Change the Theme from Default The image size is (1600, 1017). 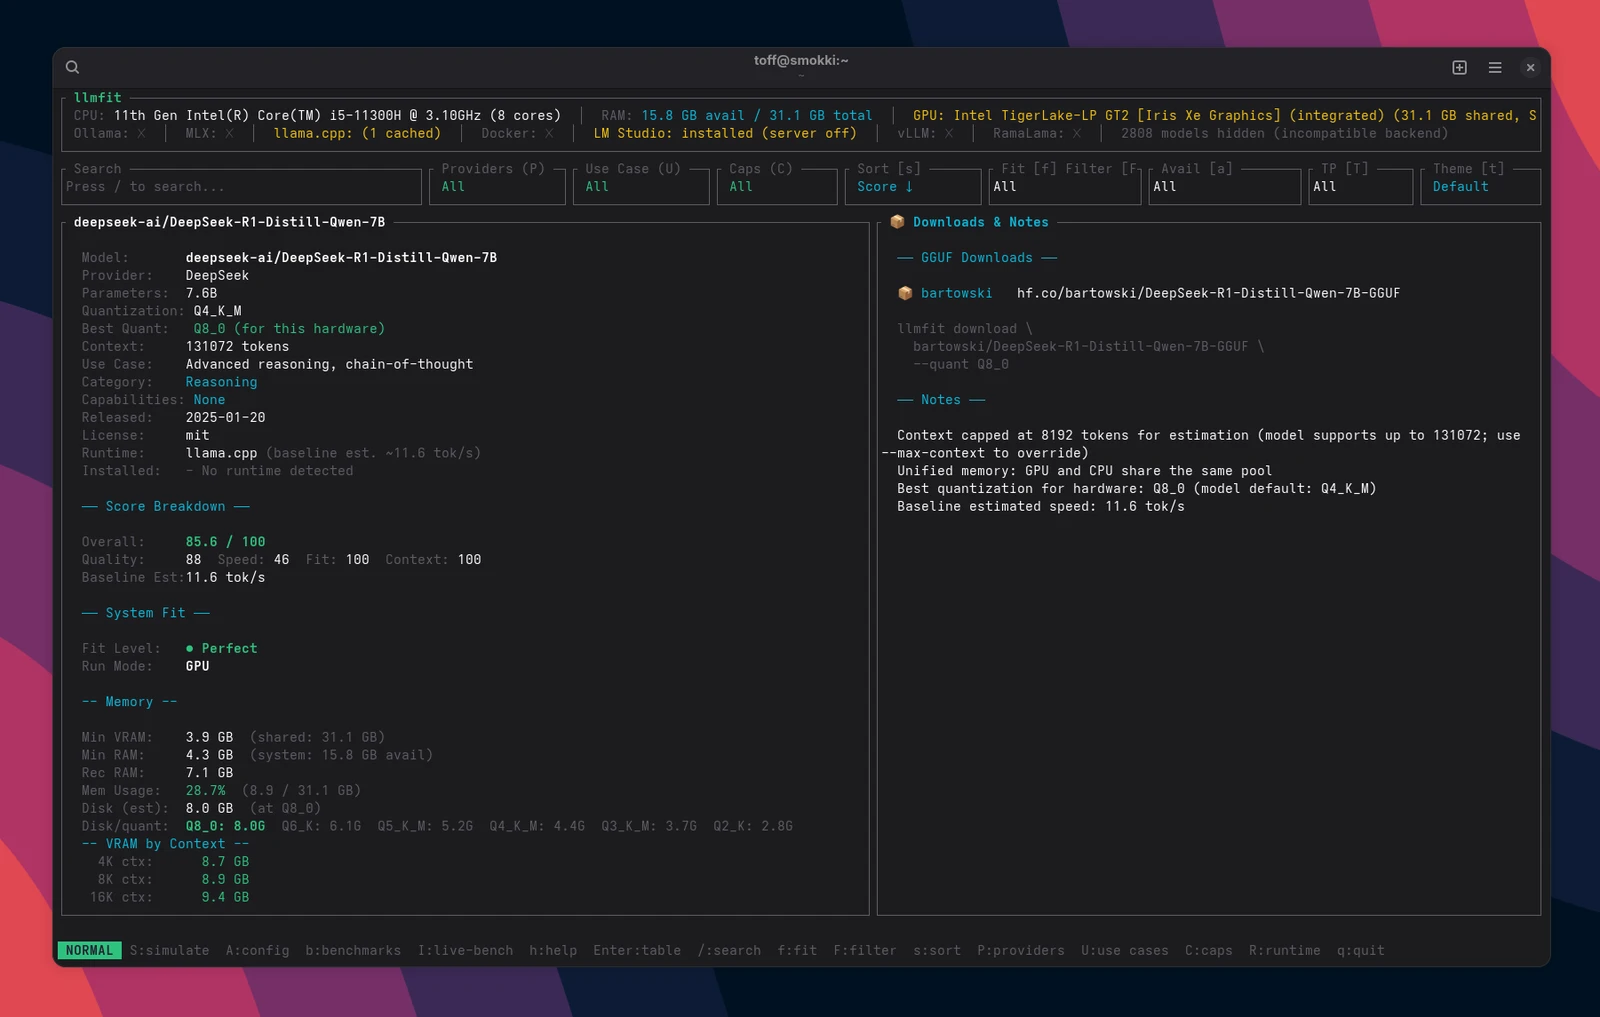coord(1481,187)
